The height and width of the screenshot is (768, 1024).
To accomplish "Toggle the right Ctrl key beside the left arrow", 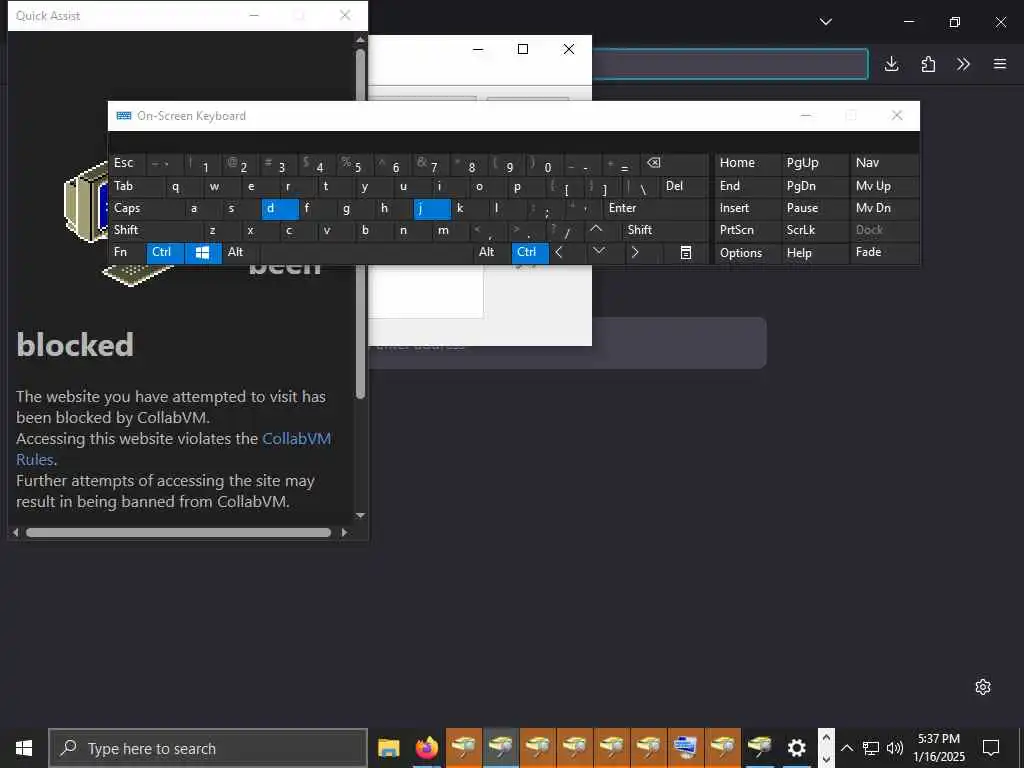I will tap(530, 252).
